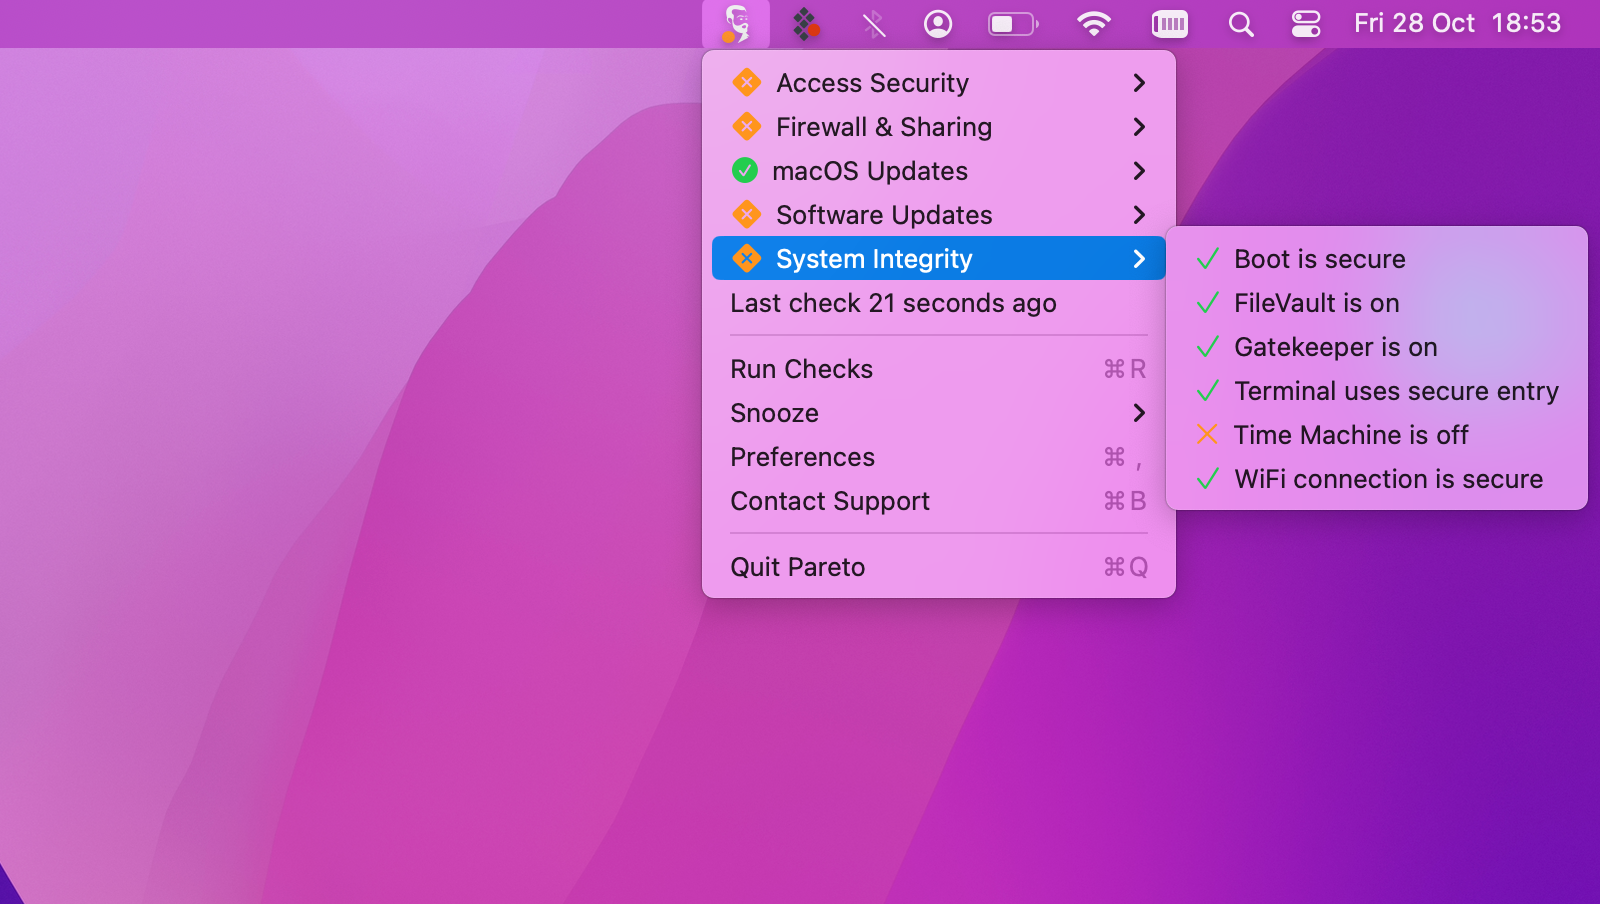
Task: Click green checkmark next to FileVault is on
Action: click(1208, 303)
